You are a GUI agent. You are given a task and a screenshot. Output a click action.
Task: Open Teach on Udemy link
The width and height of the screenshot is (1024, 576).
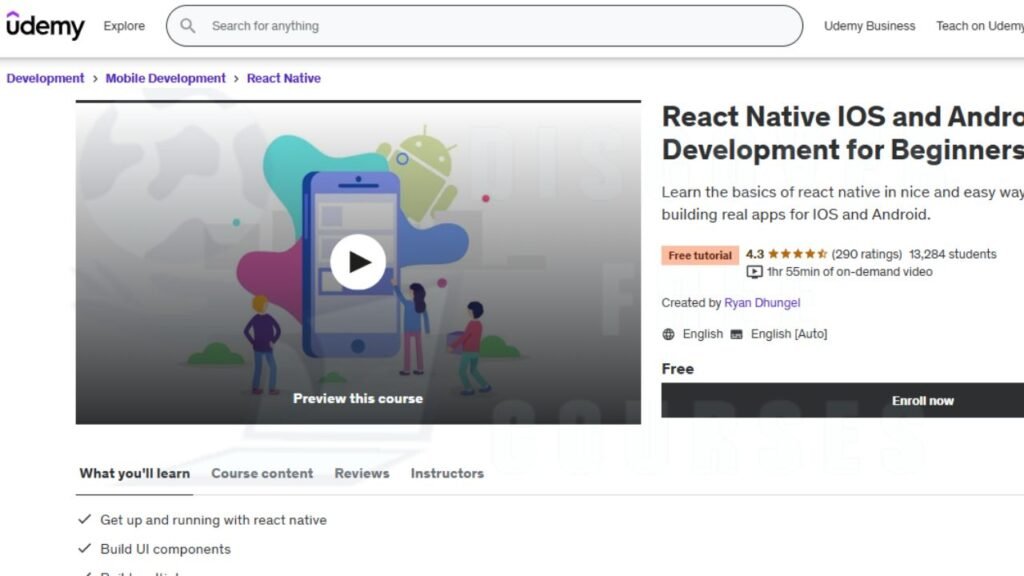(x=980, y=26)
